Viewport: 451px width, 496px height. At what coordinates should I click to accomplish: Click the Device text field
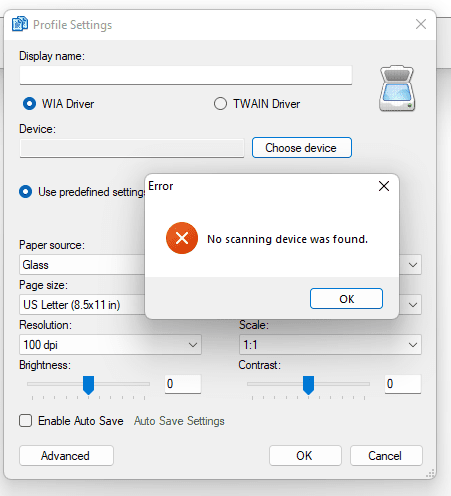(x=132, y=148)
